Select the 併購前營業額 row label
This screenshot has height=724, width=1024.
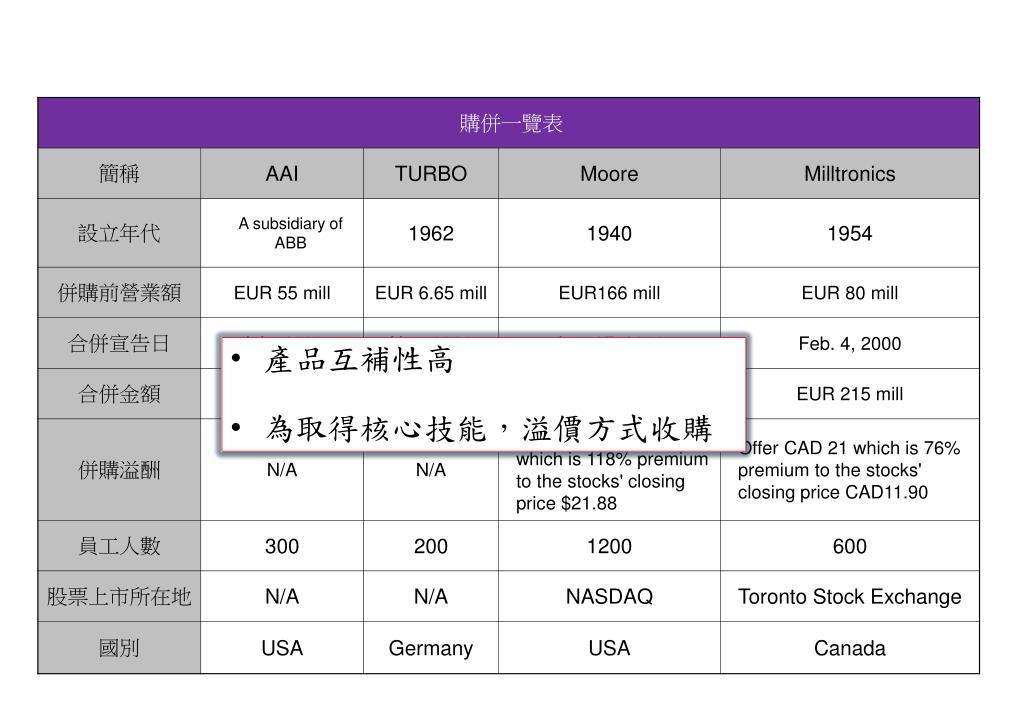[x=119, y=292]
